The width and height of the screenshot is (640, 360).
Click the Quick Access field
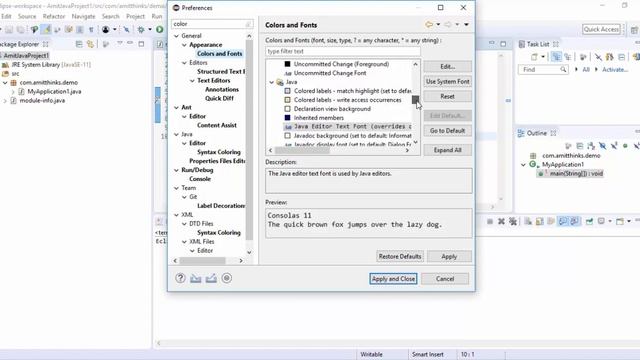pyautogui.click(x=601, y=29)
